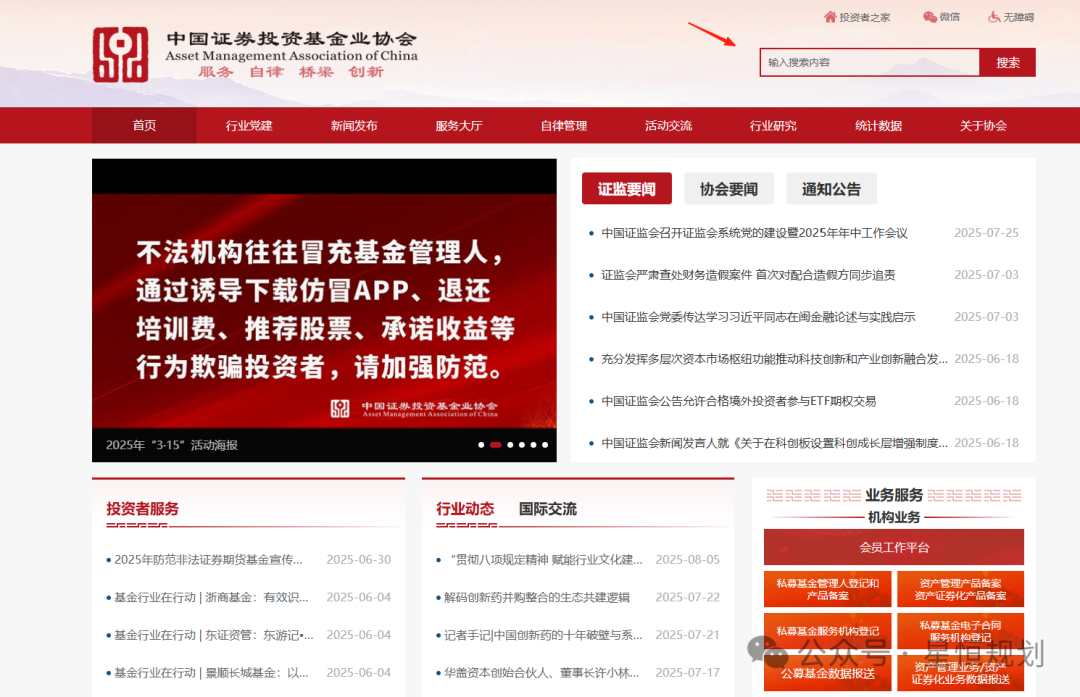
Task: Switch to 协会要闻 tab
Action: tap(729, 189)
